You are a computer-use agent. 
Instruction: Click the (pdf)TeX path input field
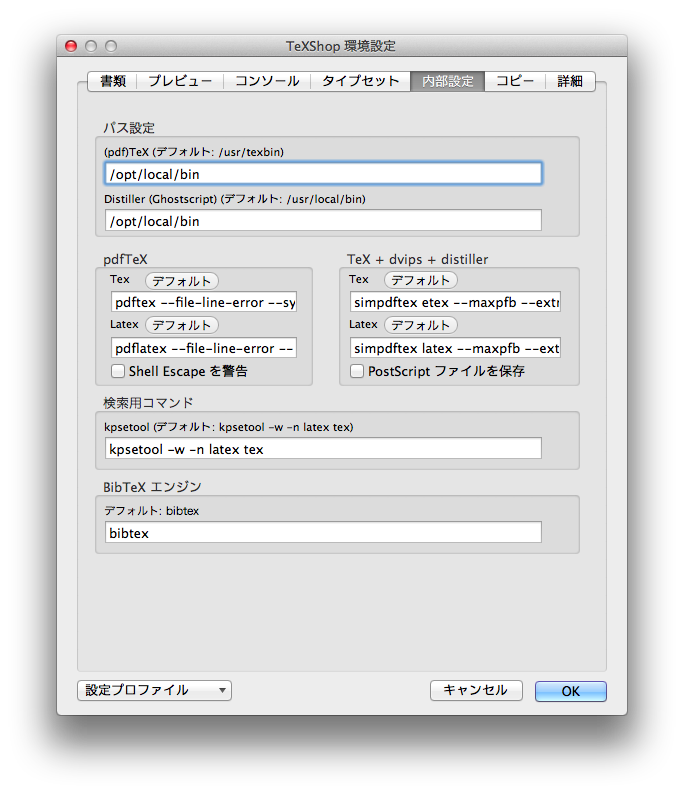pos(323,174)
